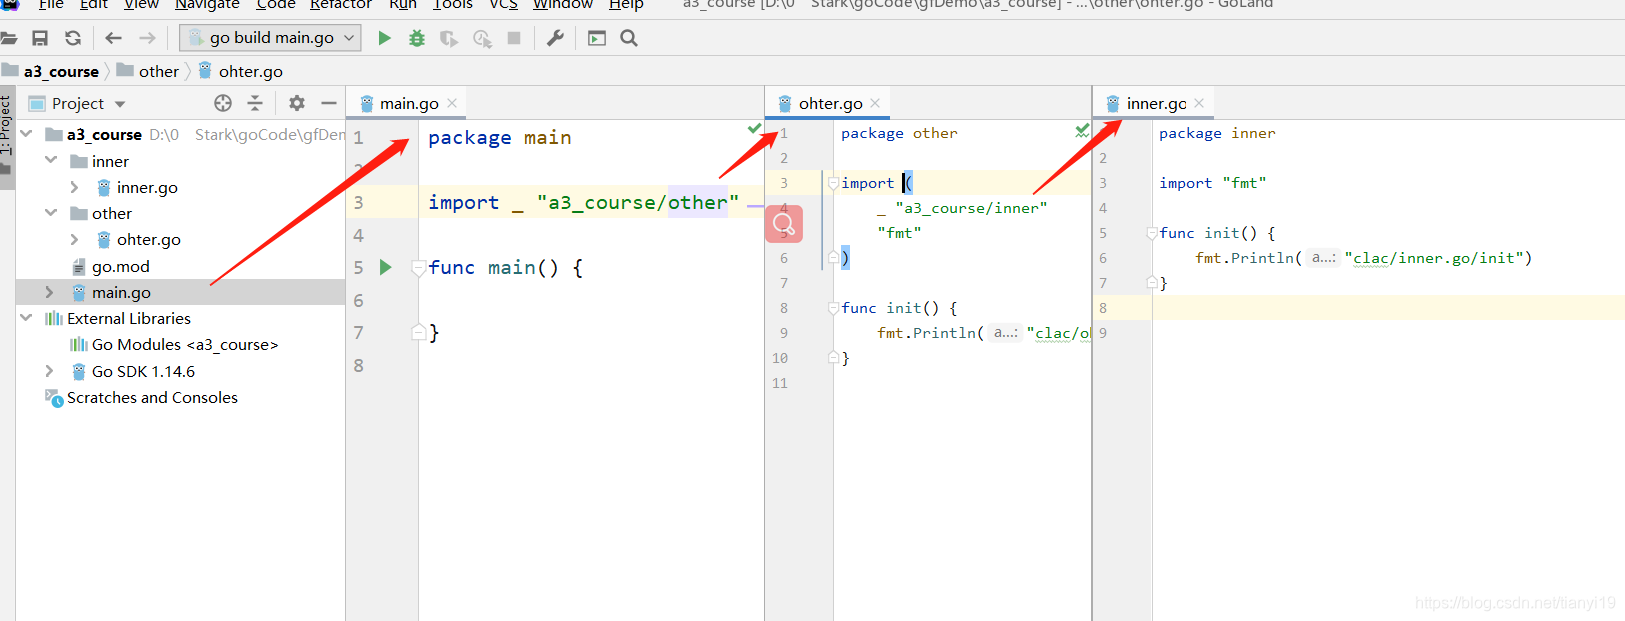Open Project panel gear options

click(297, 103)
